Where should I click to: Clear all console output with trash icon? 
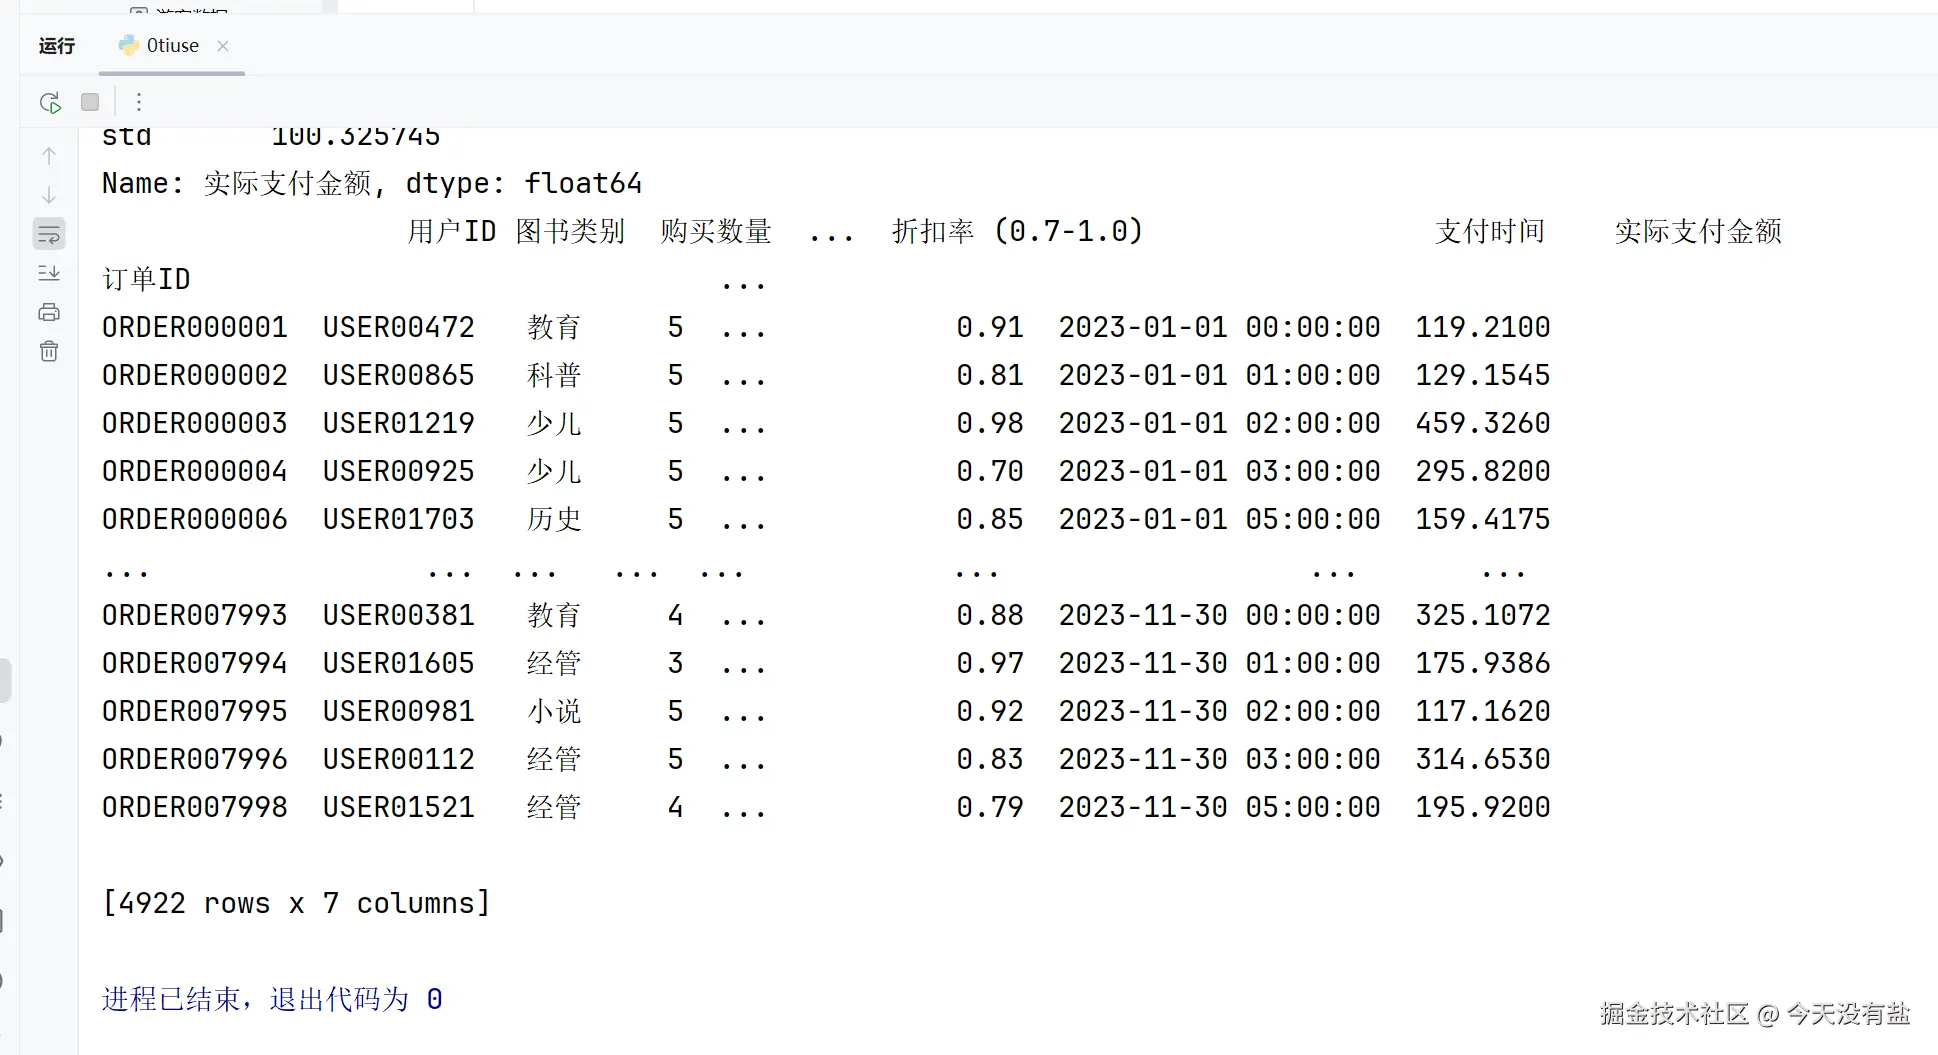(x=49, y=351)
